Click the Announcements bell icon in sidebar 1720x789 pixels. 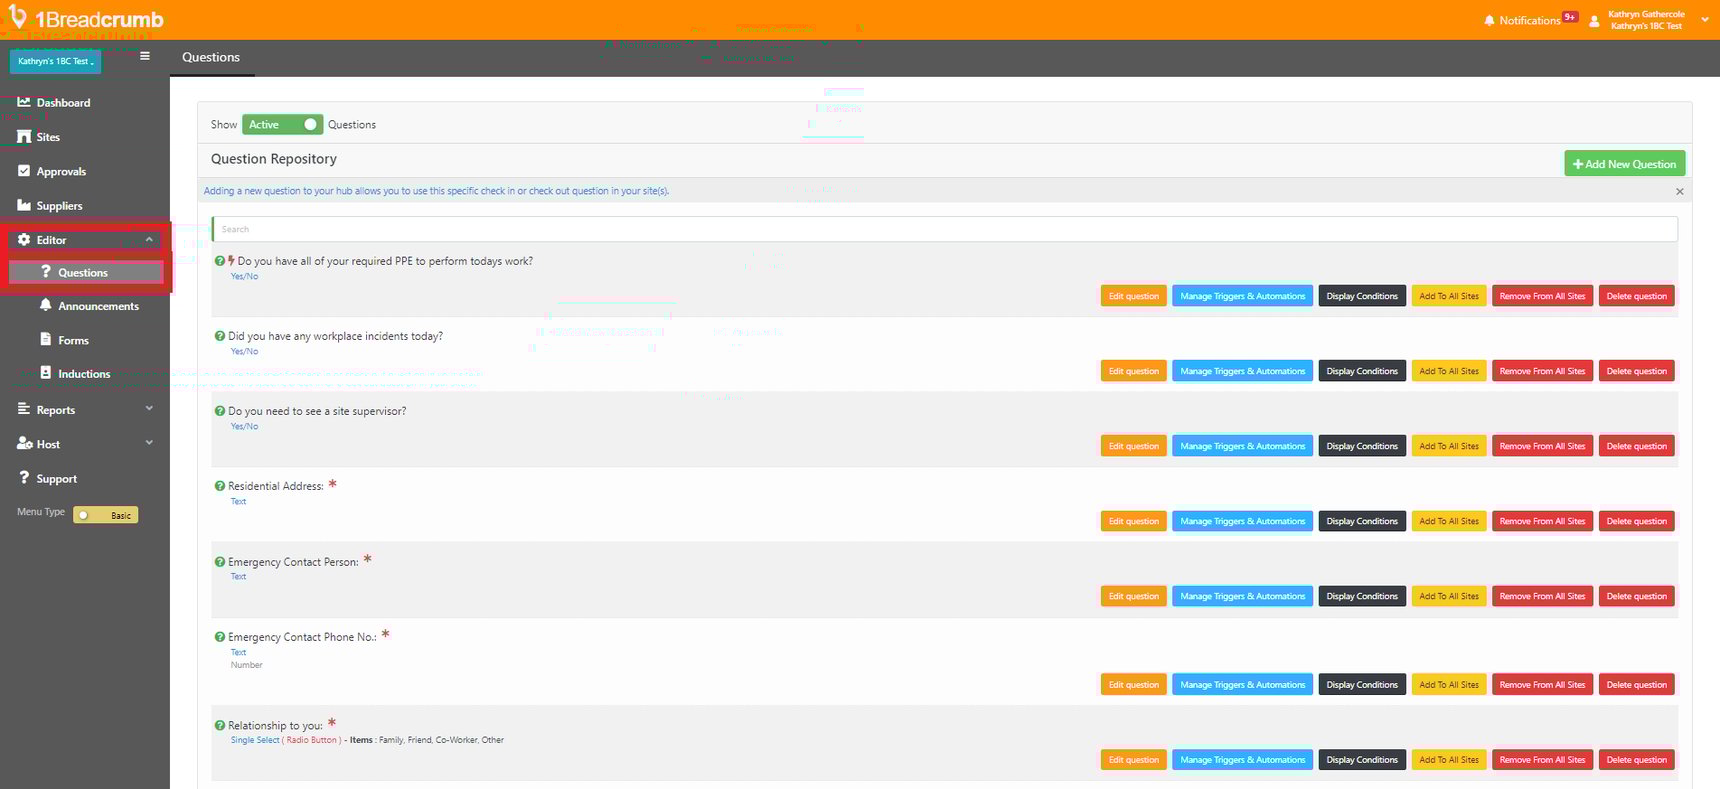click(x=45, y=305)
